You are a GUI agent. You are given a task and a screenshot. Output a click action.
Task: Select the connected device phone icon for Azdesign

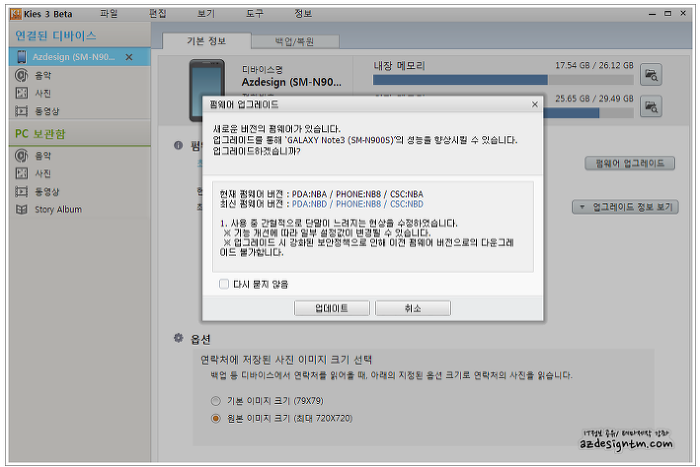21,57
